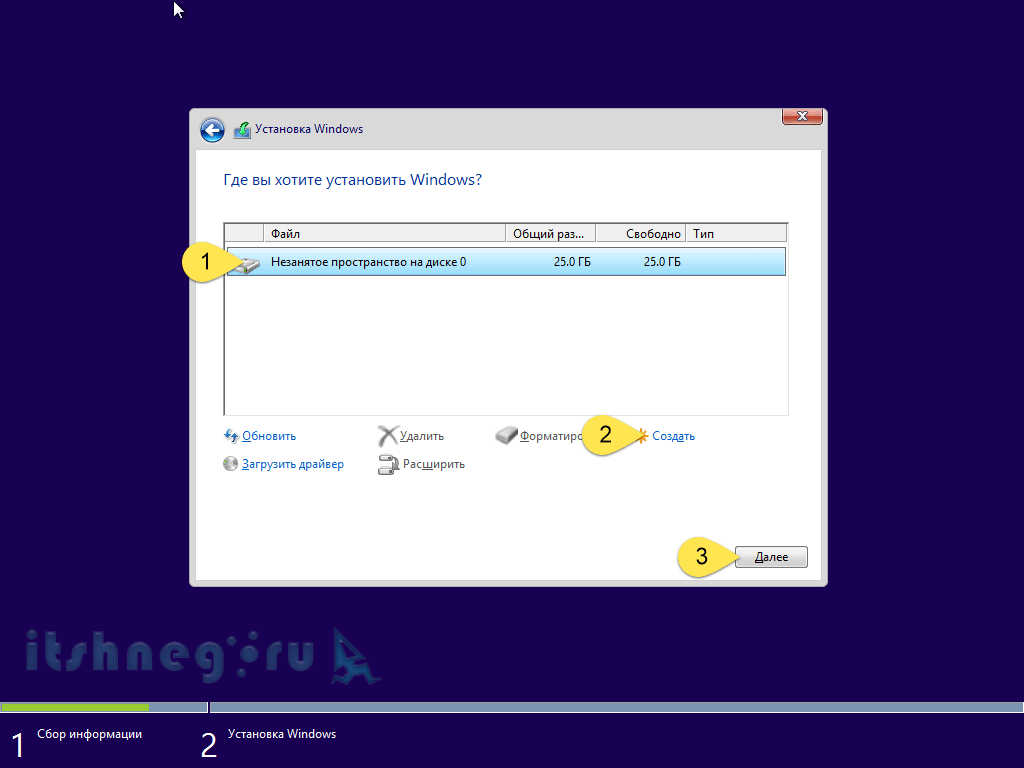Click the Общий раз... column header

tap(551, 233)
